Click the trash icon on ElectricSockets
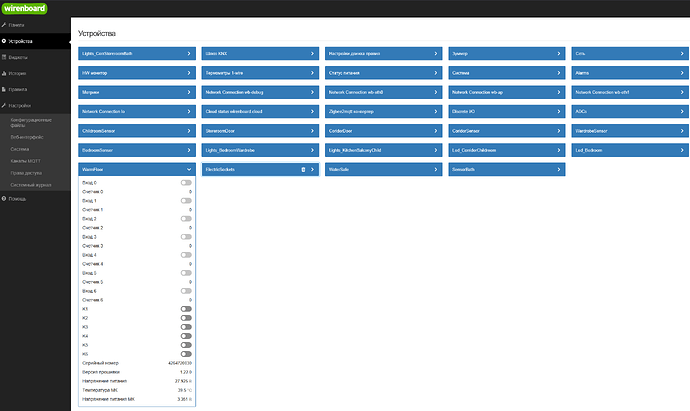The width and height of the screenshot is (690, 411). (304, 170)
